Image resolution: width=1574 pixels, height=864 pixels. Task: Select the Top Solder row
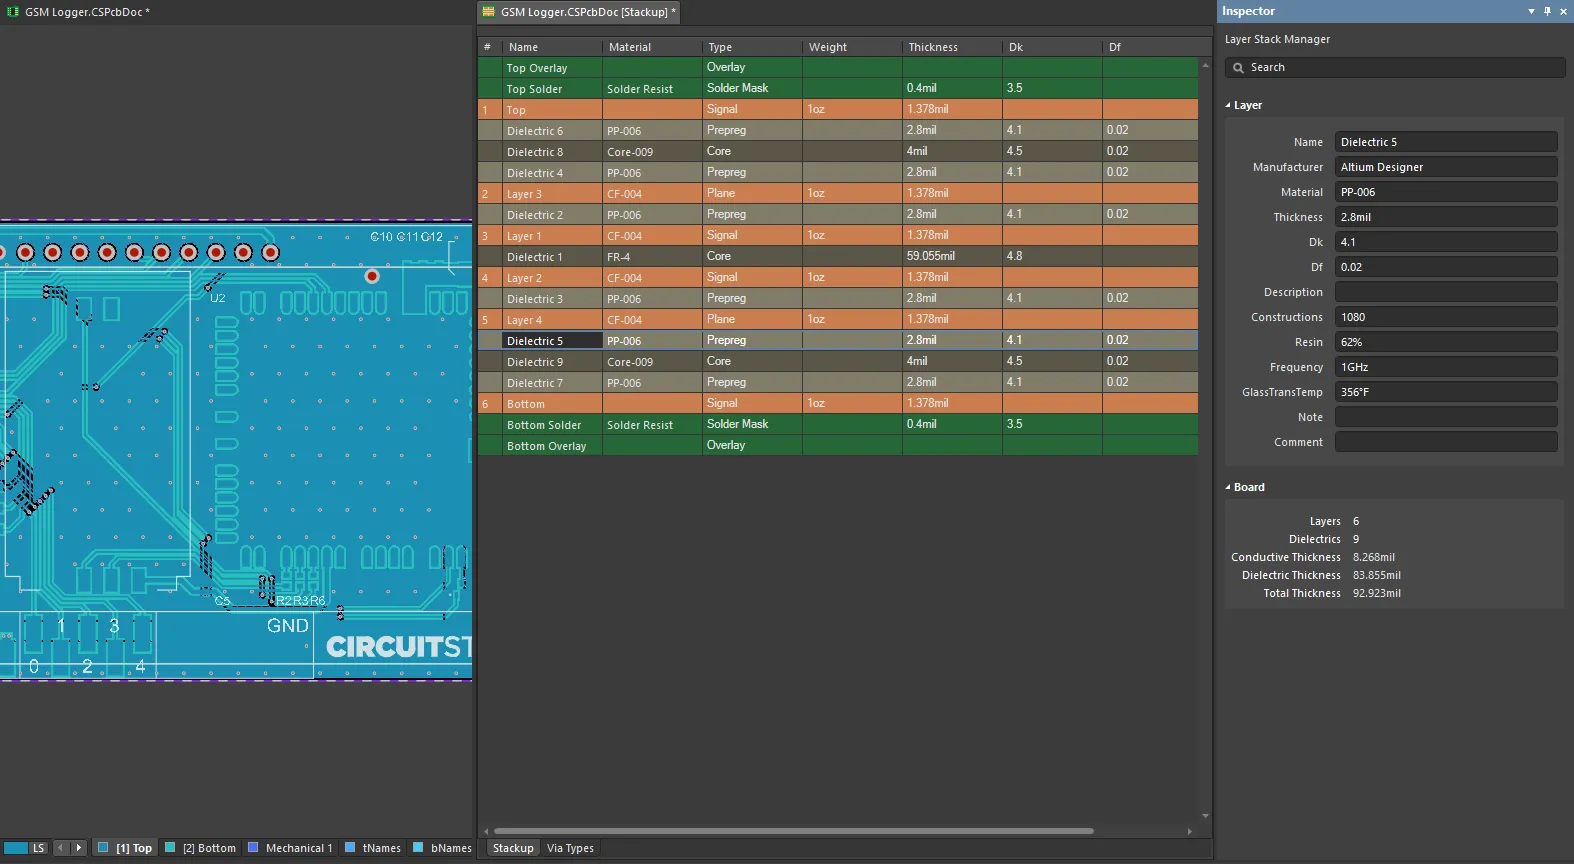pos(838,89)
